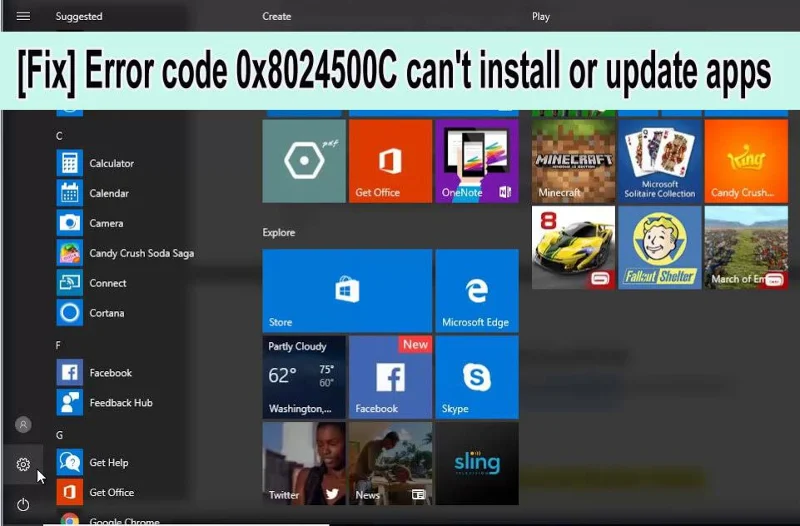The width and height of the screenshot is (800, 526).
Task: Open the hexagon app tile beside Get Office
Action: coord(304,161)
